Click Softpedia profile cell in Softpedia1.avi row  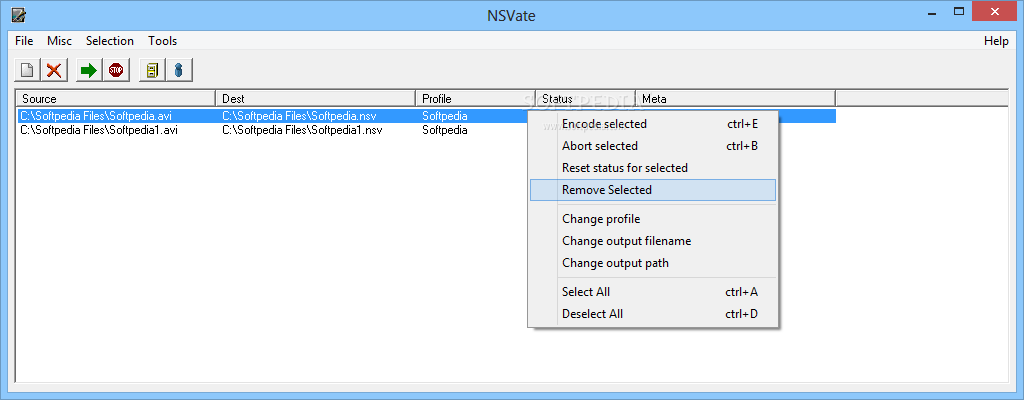pos(445,130)
